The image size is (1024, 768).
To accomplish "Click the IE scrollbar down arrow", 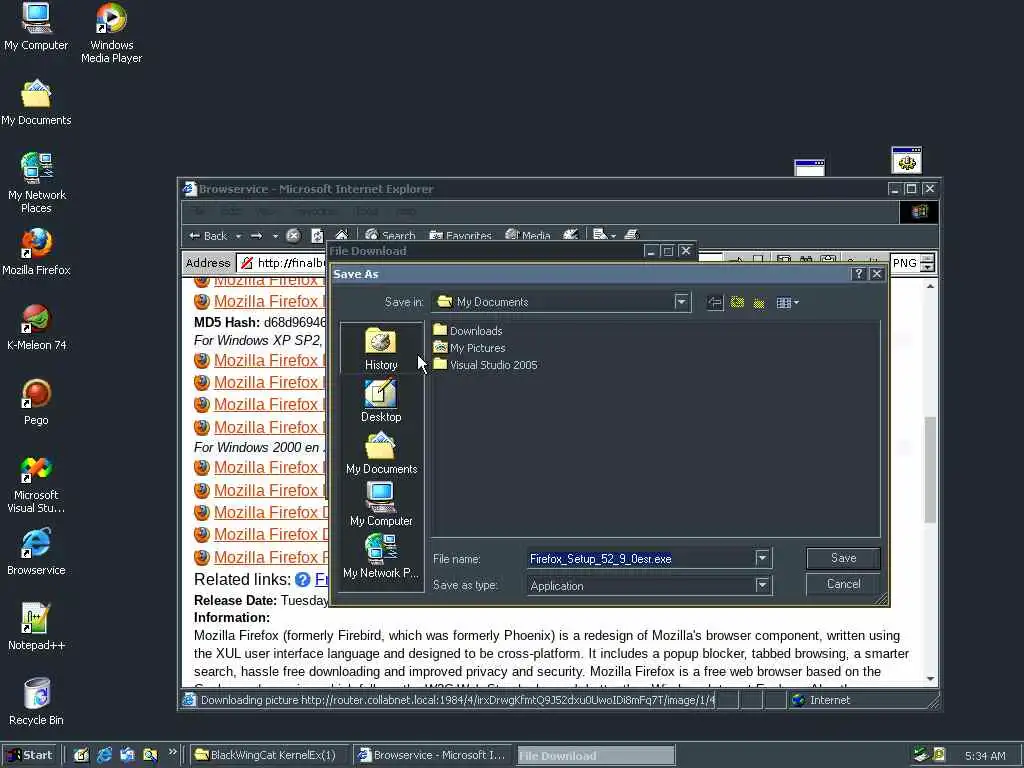I will [x=930, y=679].
